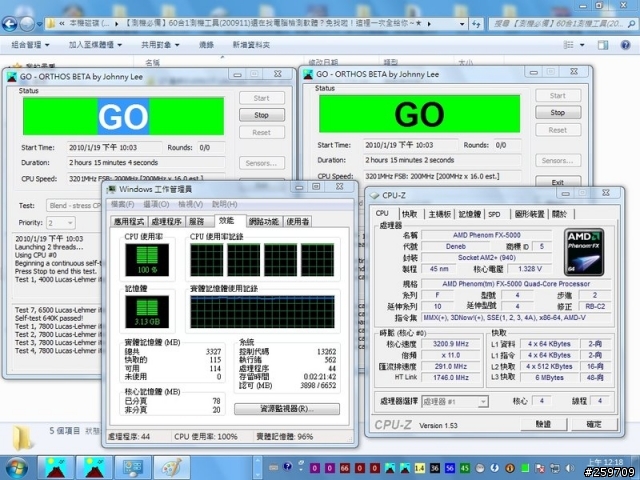
Task: Click Stop in the left ORTHOS window
Action: click(262, 115)
